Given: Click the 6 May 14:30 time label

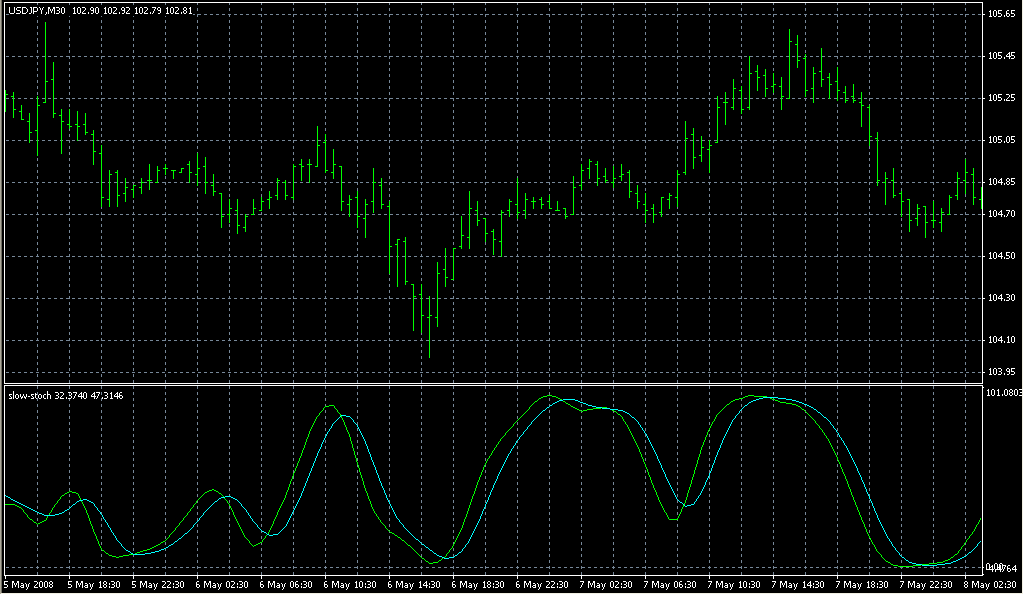Looking at the screenshot, I should 416,584.
